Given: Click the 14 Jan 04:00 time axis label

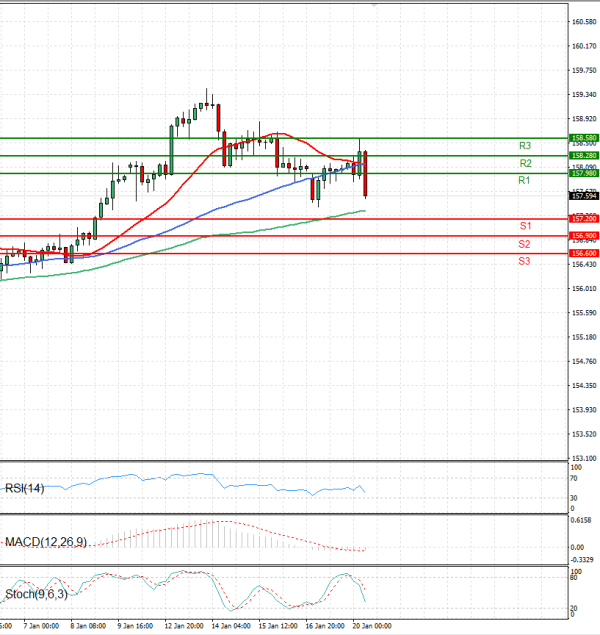Looking at the screenshot, I should [232, 627].
